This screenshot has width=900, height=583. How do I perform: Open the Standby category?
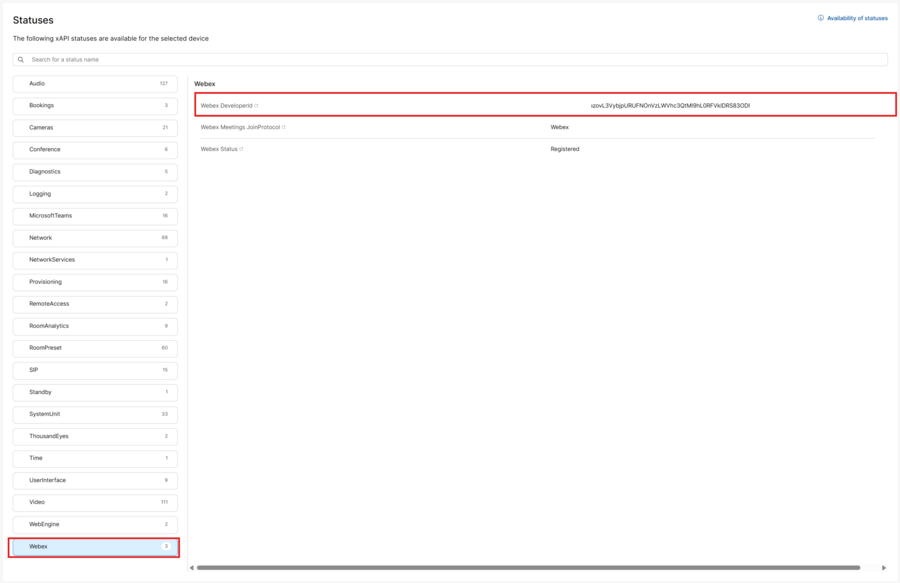coord(95,392)
